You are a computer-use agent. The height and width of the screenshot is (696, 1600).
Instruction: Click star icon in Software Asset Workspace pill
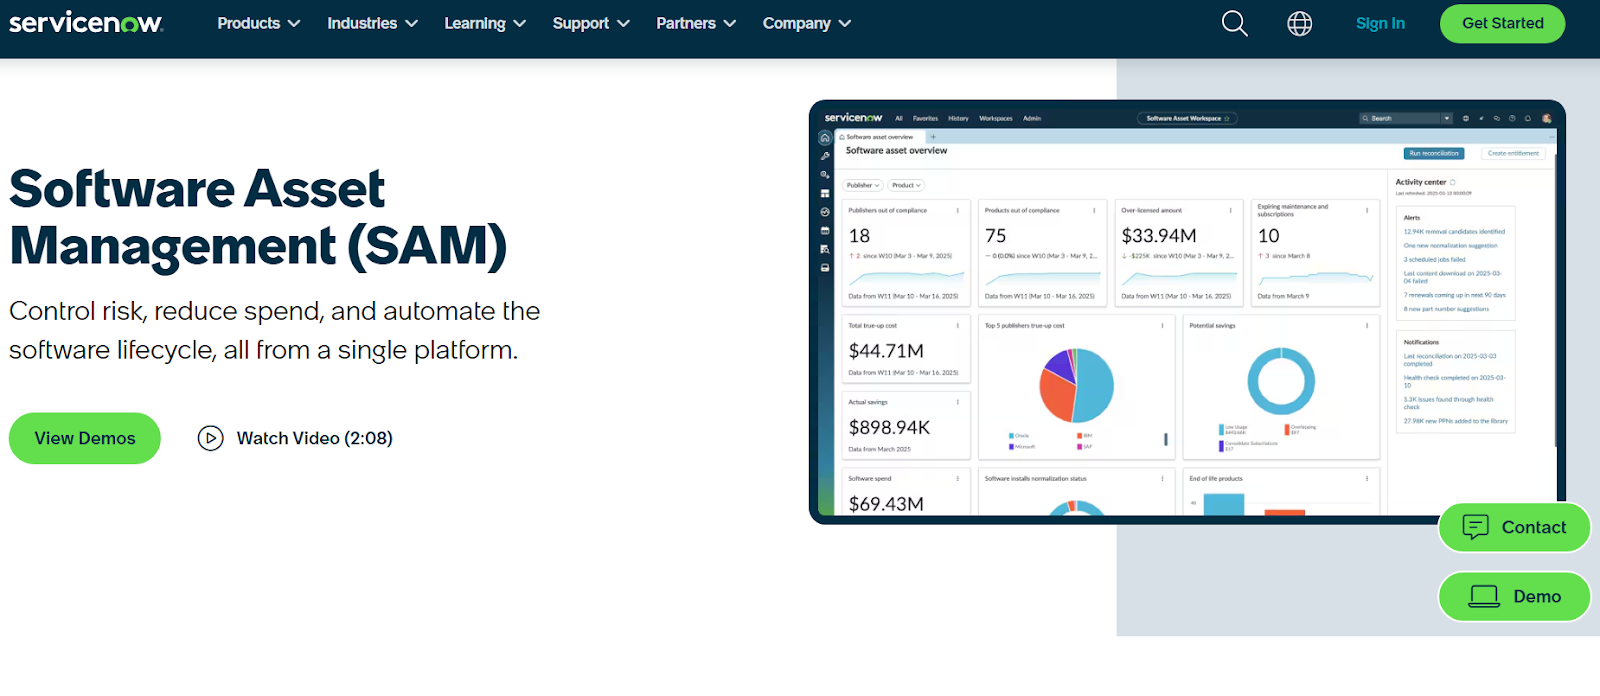1227,118
